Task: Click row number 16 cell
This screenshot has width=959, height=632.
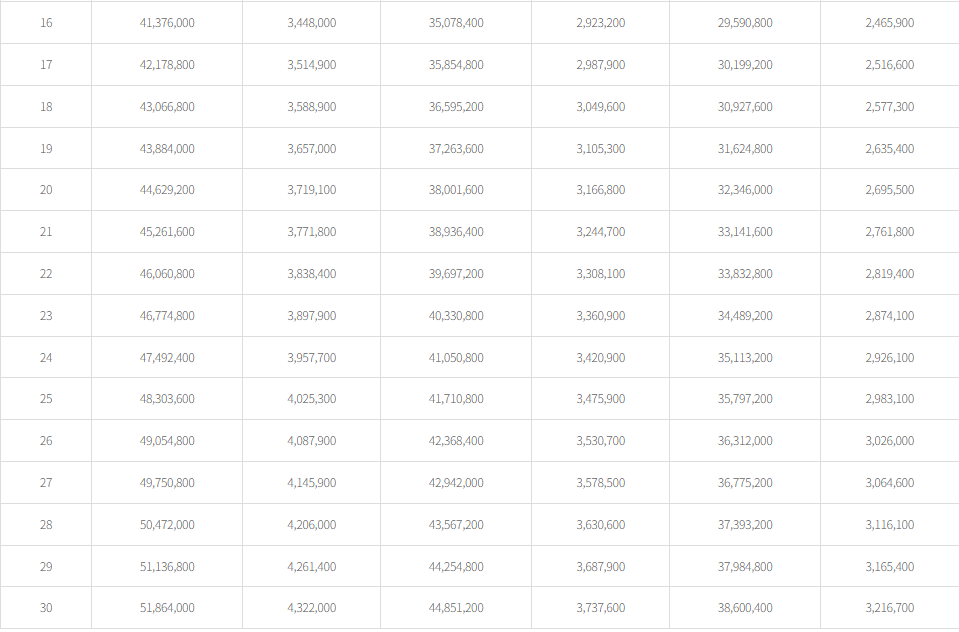Action: click(x=46, y=22)
